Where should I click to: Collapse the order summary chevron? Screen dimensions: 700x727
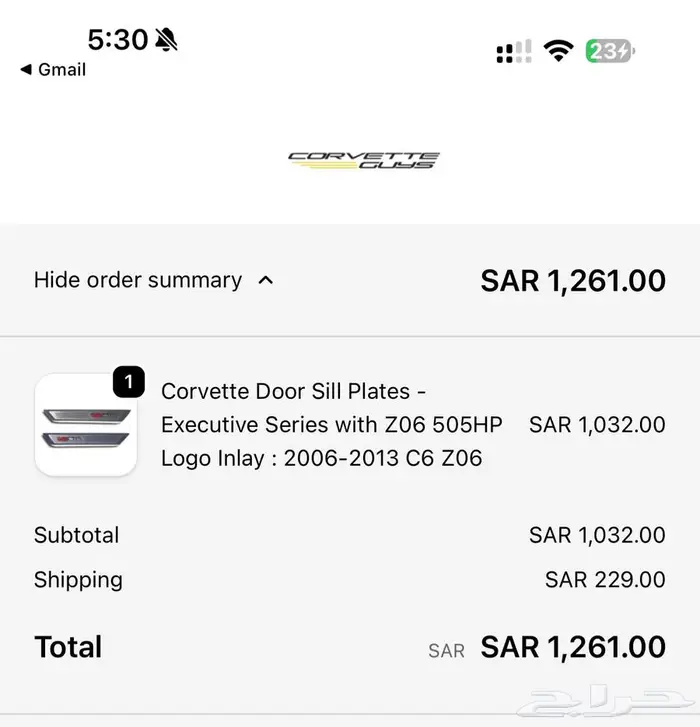point(265,281)
